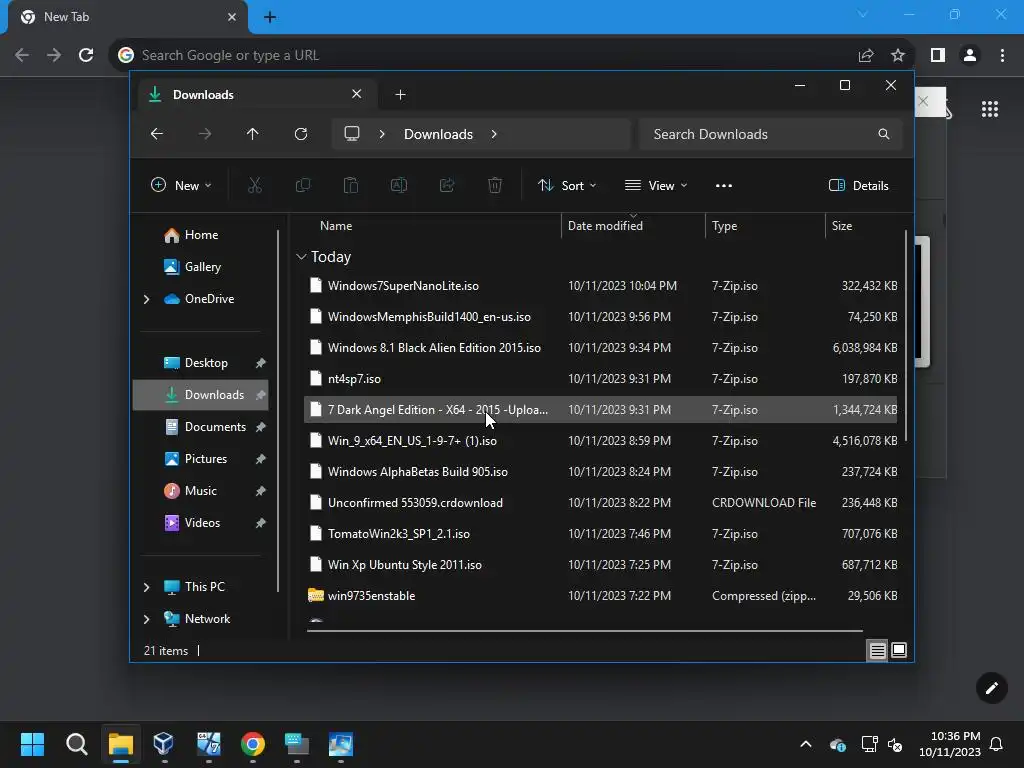The image size is (1024, 768).
Task: Click the Paste clipboard icon
Action: (x=351, y=185)
